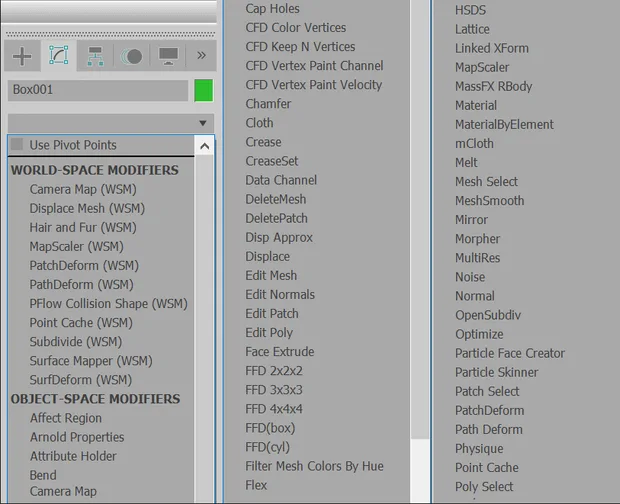Select the Displace modifier
The height and width of the screenshot is (504, 620).
(268, 257)
